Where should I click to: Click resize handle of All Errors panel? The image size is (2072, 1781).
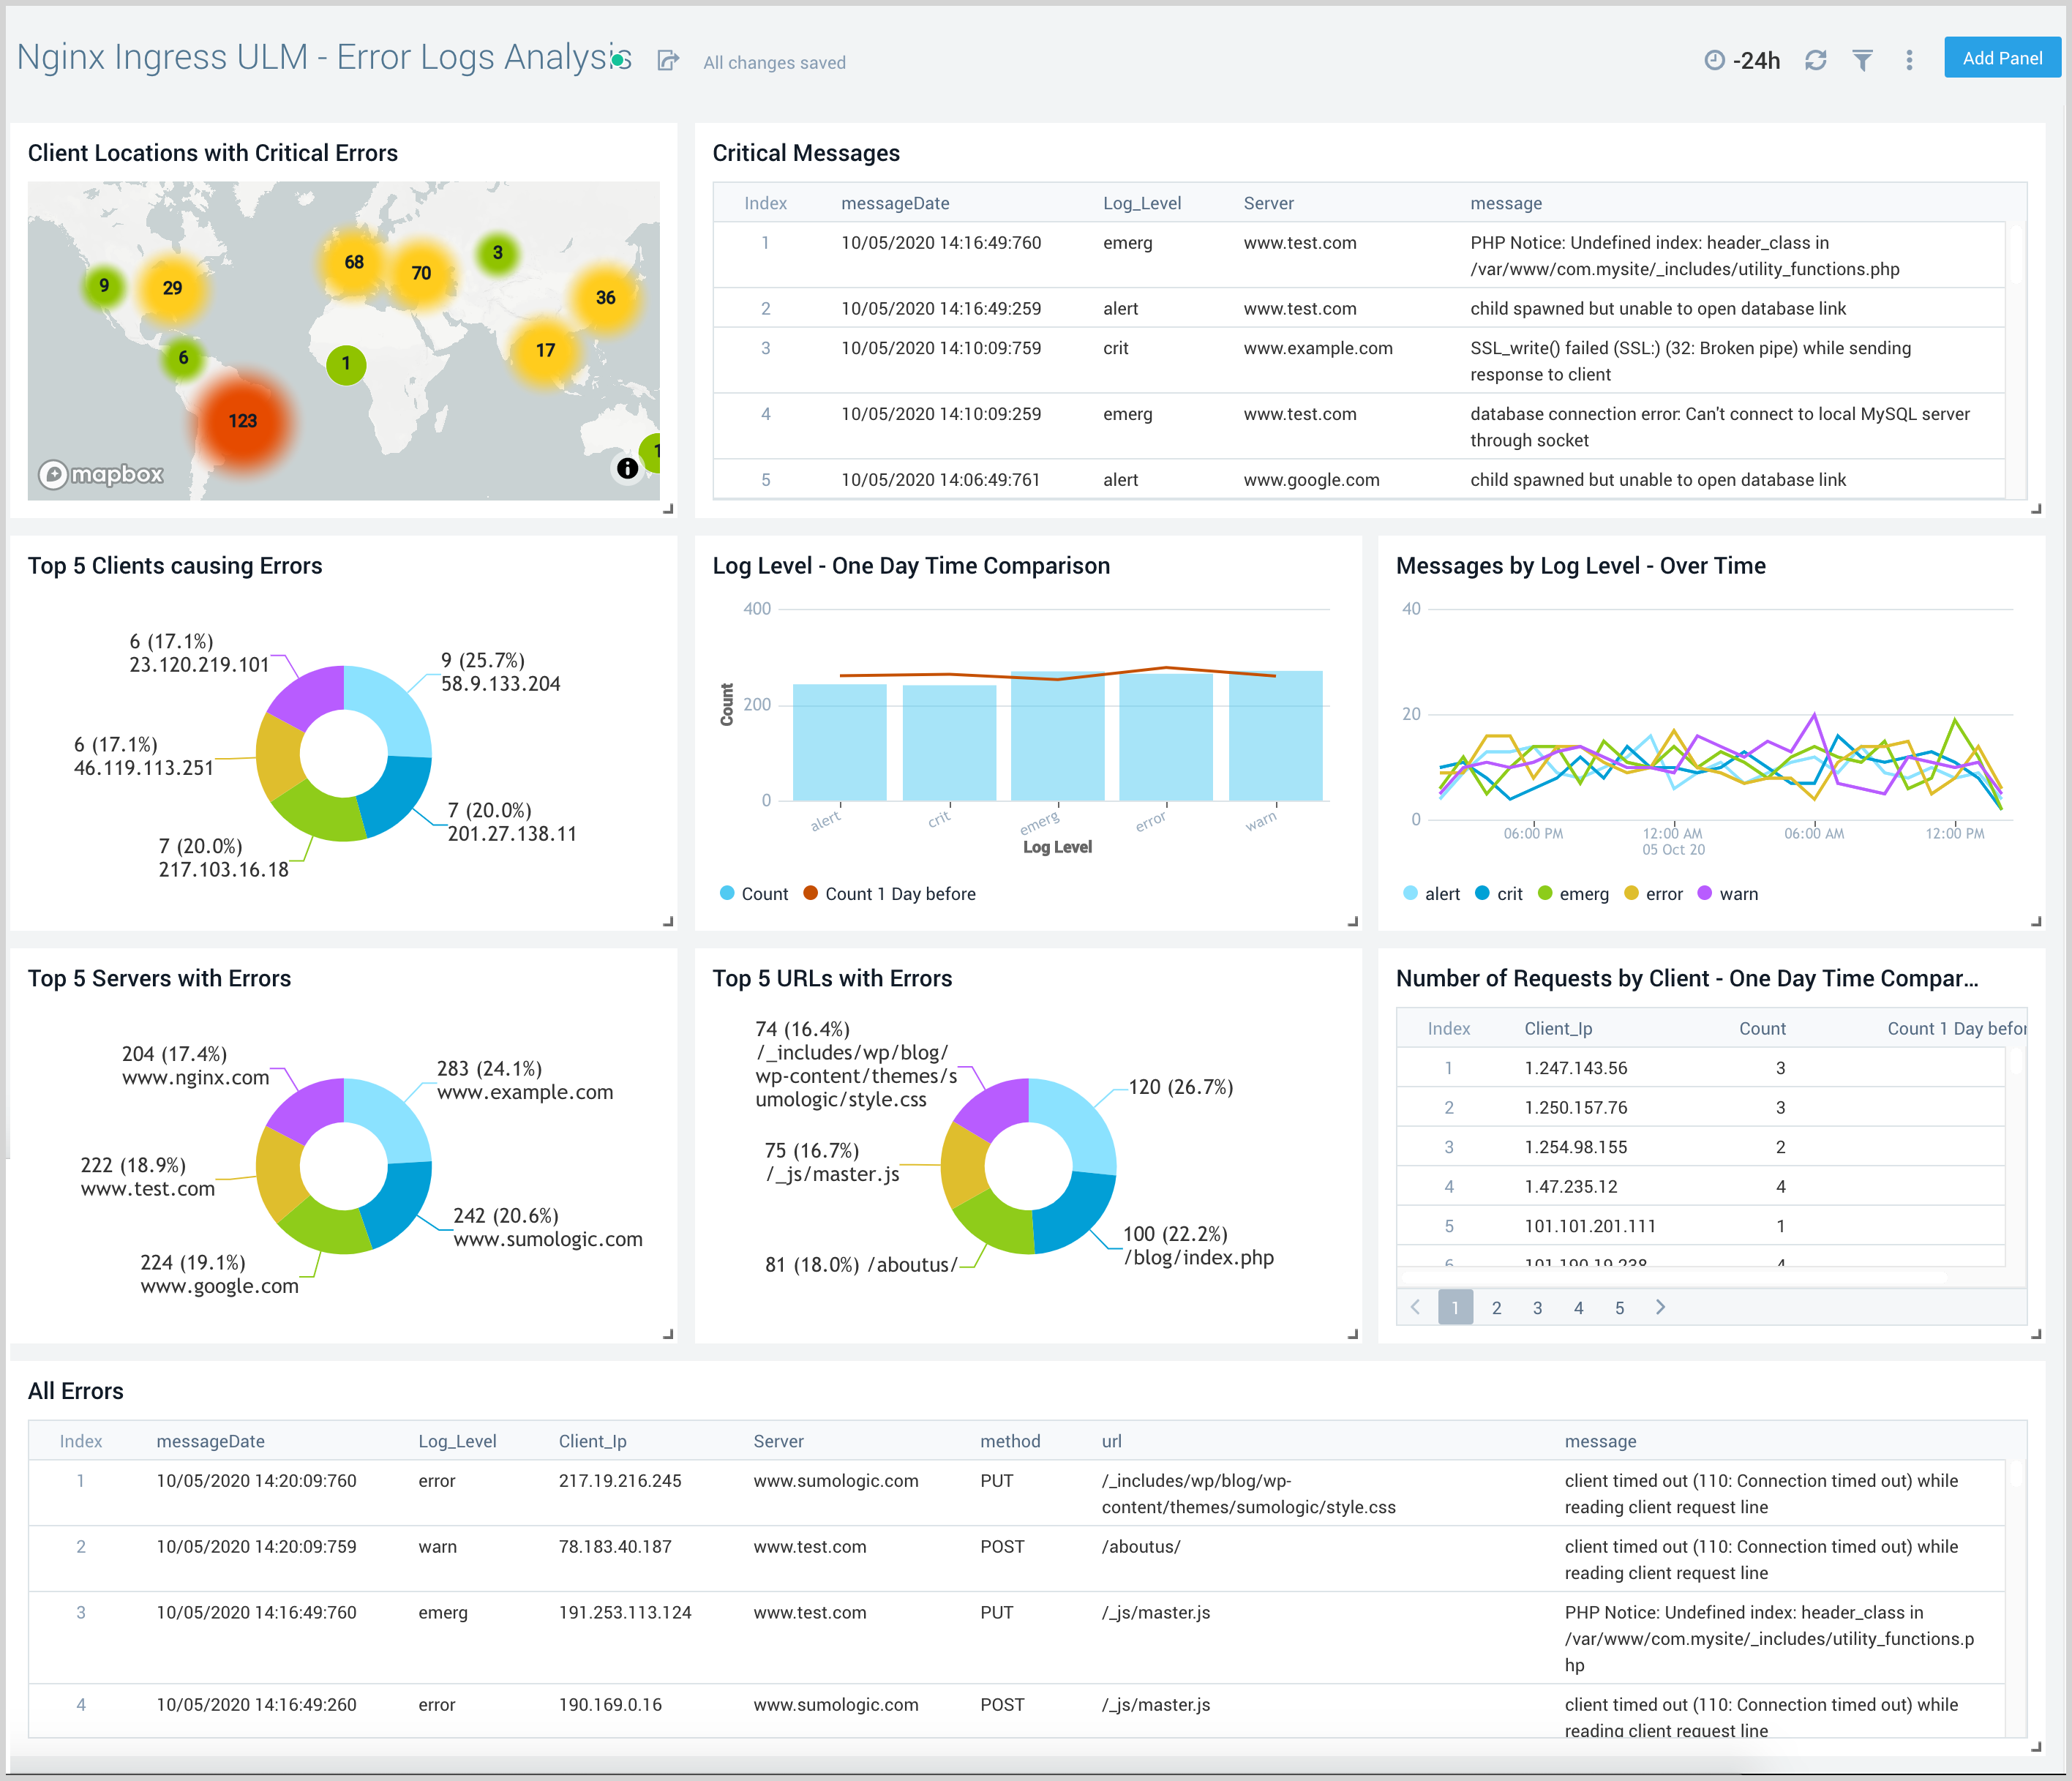2036,1748
